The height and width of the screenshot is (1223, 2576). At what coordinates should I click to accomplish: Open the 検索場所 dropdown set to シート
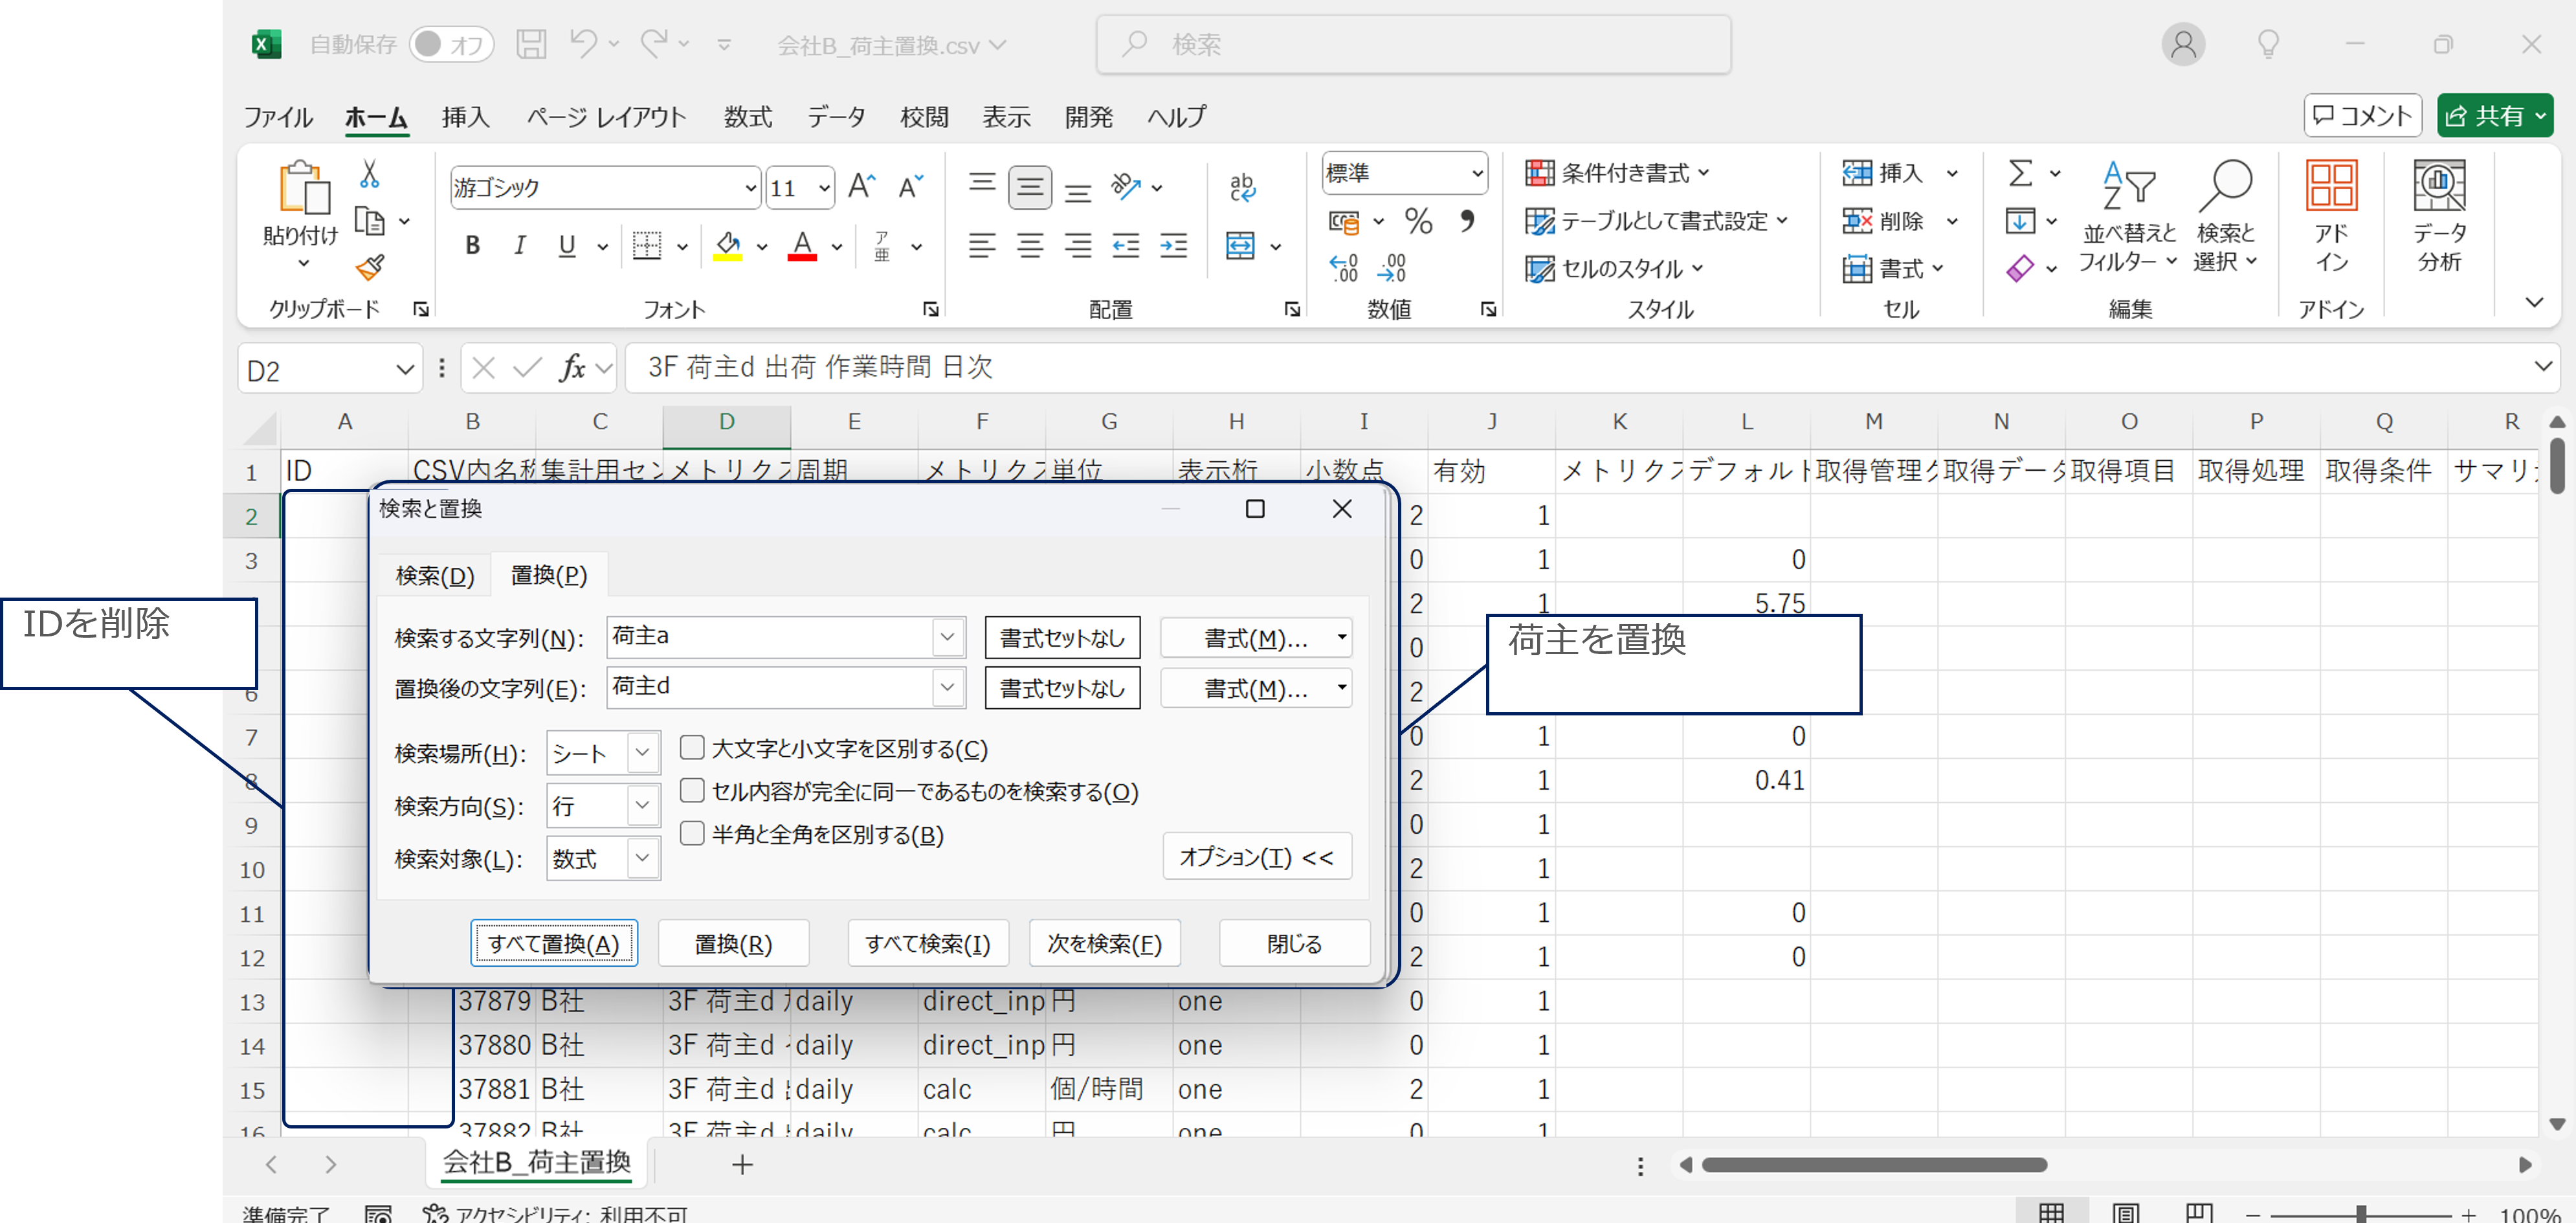click(643, 752)
